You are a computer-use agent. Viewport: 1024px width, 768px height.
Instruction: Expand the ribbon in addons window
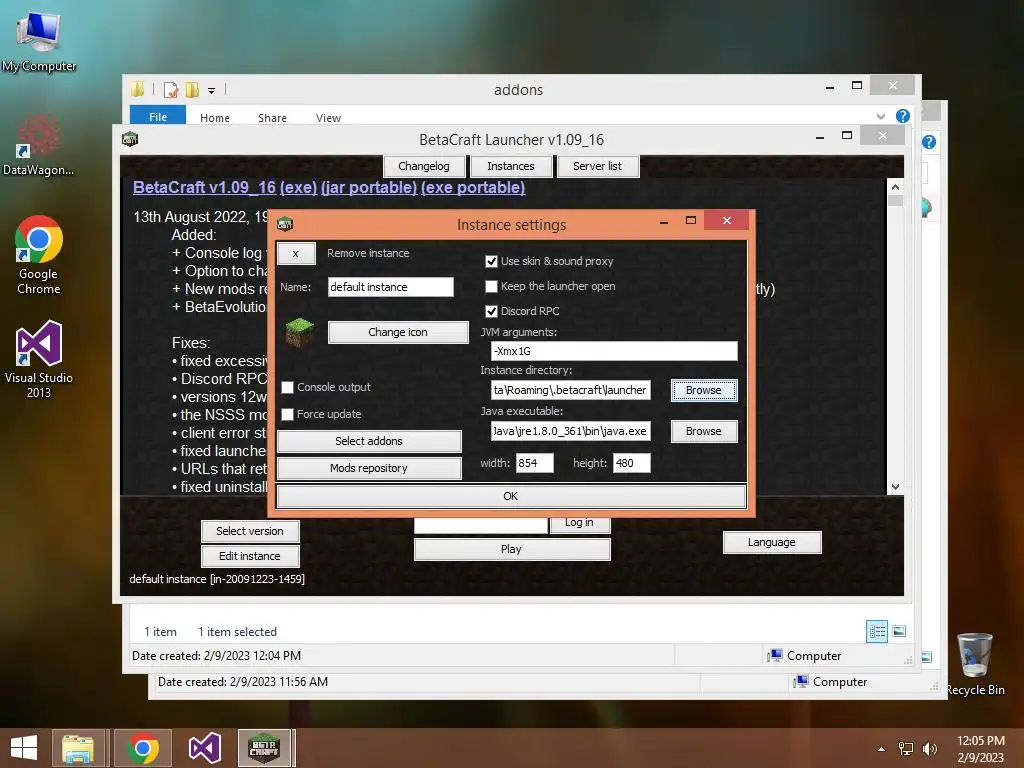(881, 116)
